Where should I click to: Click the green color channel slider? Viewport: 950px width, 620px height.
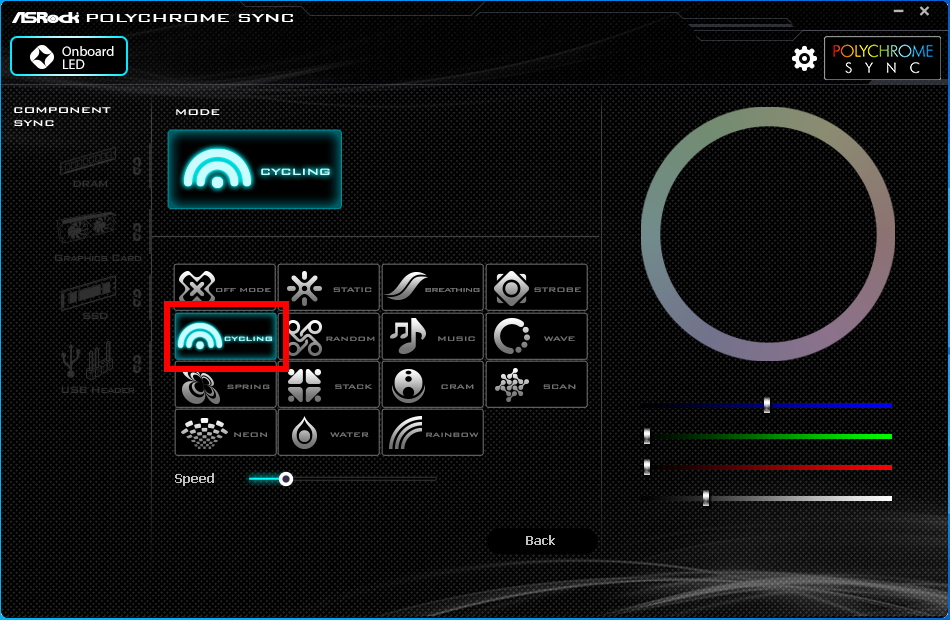pyautogui.click(x=767, y=436)
